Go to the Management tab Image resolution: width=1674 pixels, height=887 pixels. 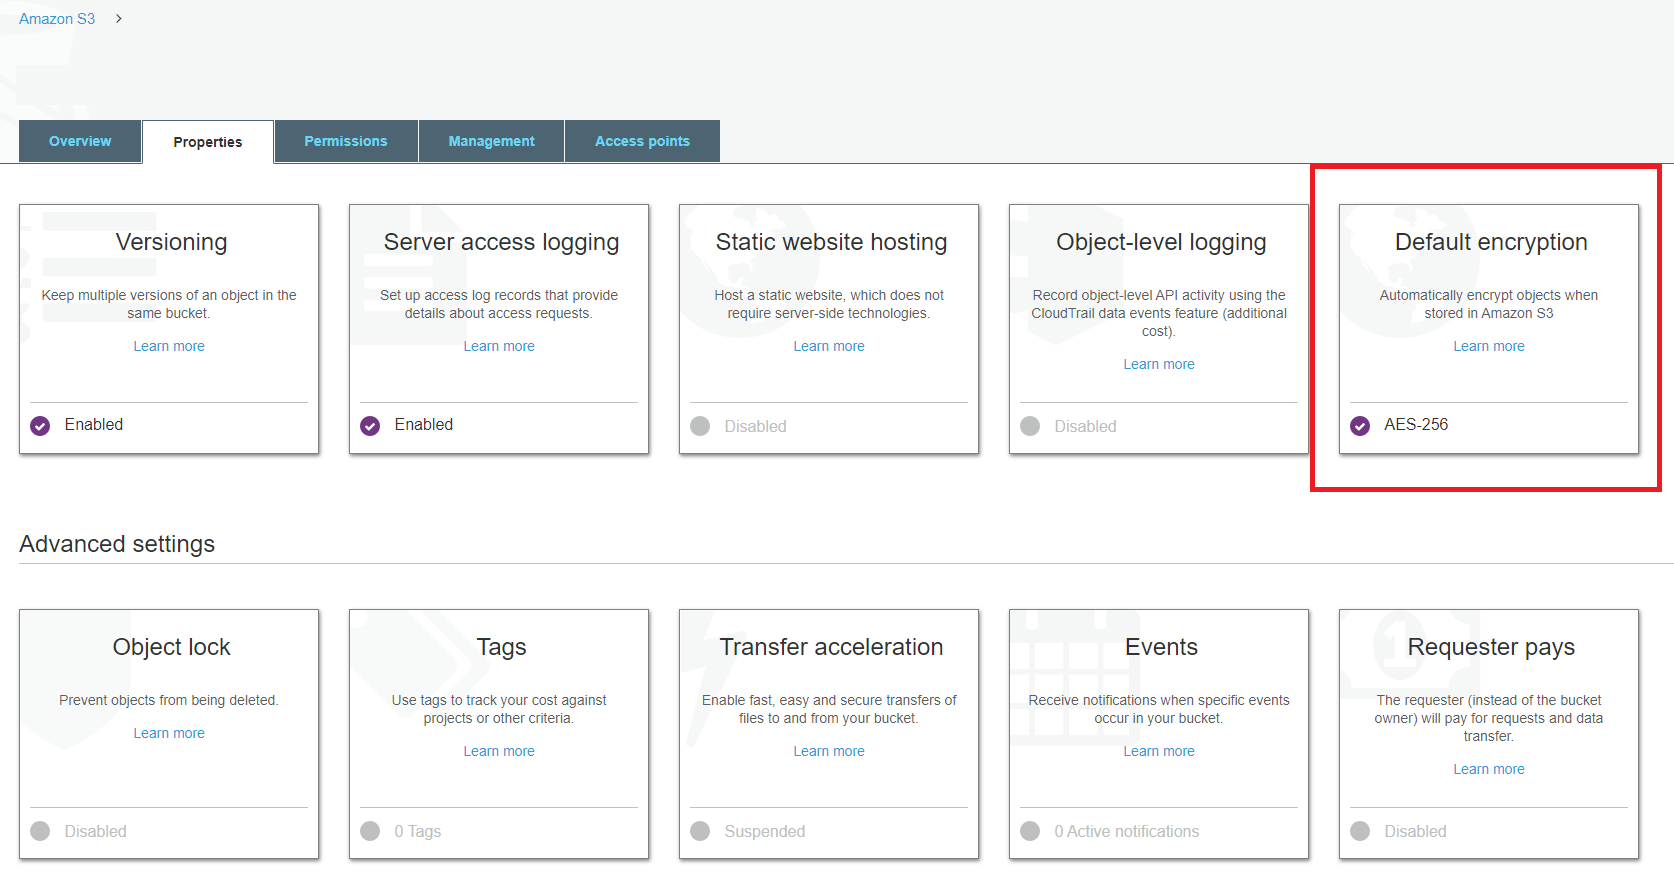[491, 141]
